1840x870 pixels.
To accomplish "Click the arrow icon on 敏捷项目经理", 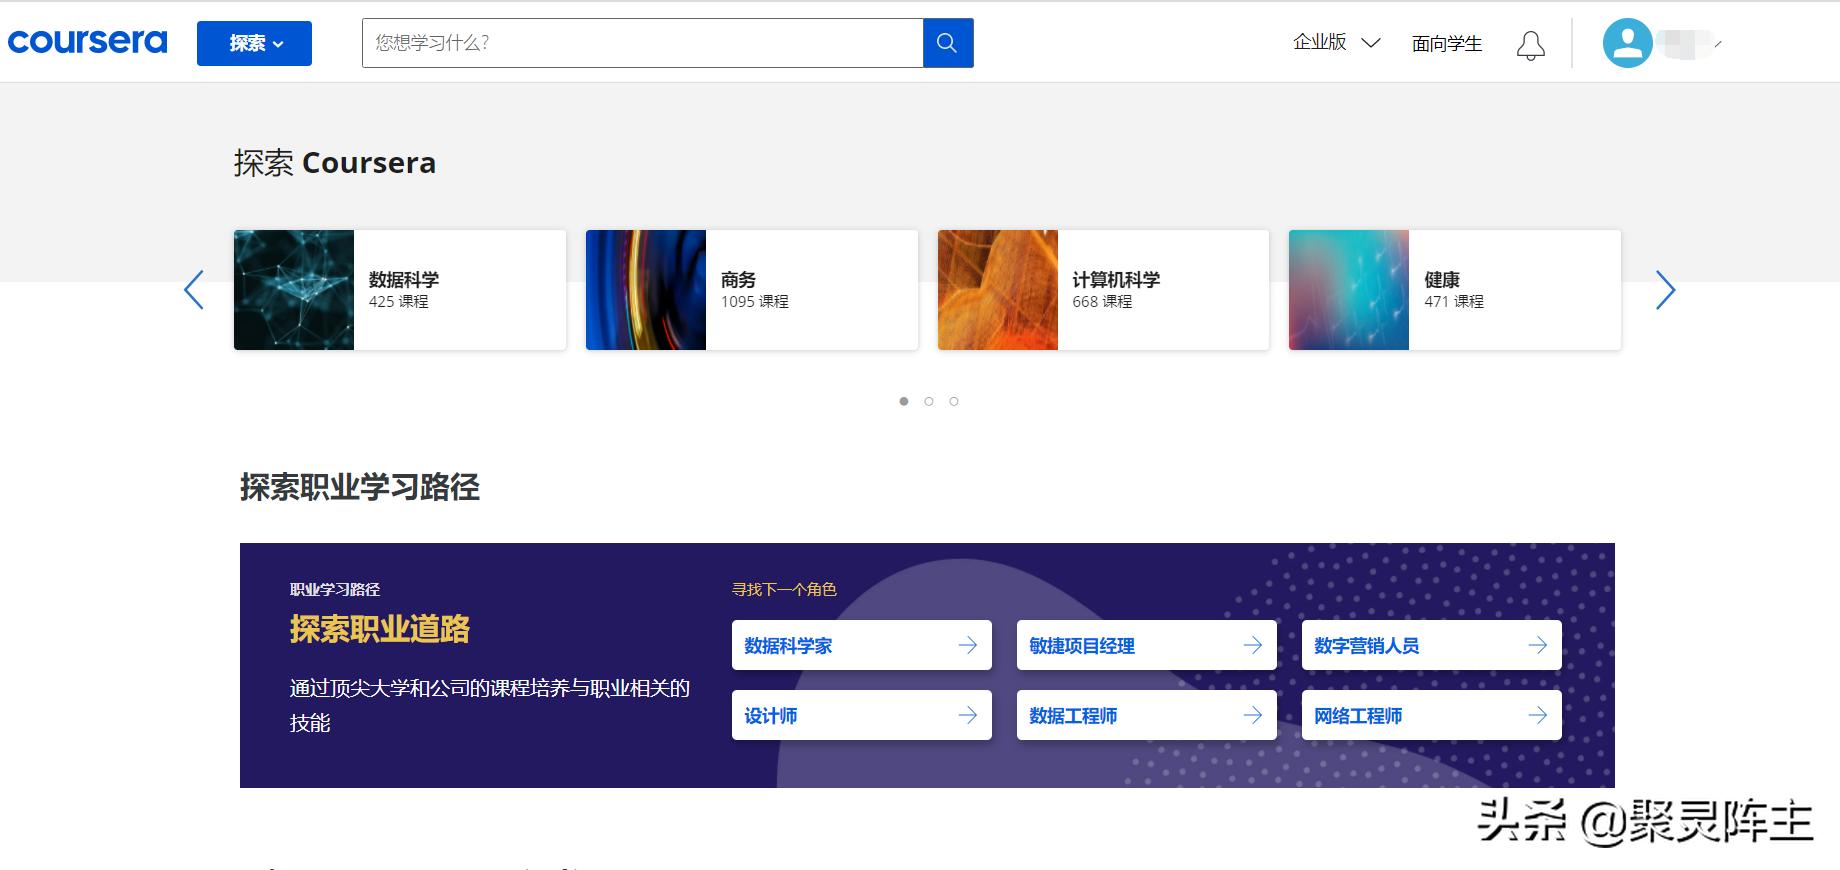I will coord(1253,645).
